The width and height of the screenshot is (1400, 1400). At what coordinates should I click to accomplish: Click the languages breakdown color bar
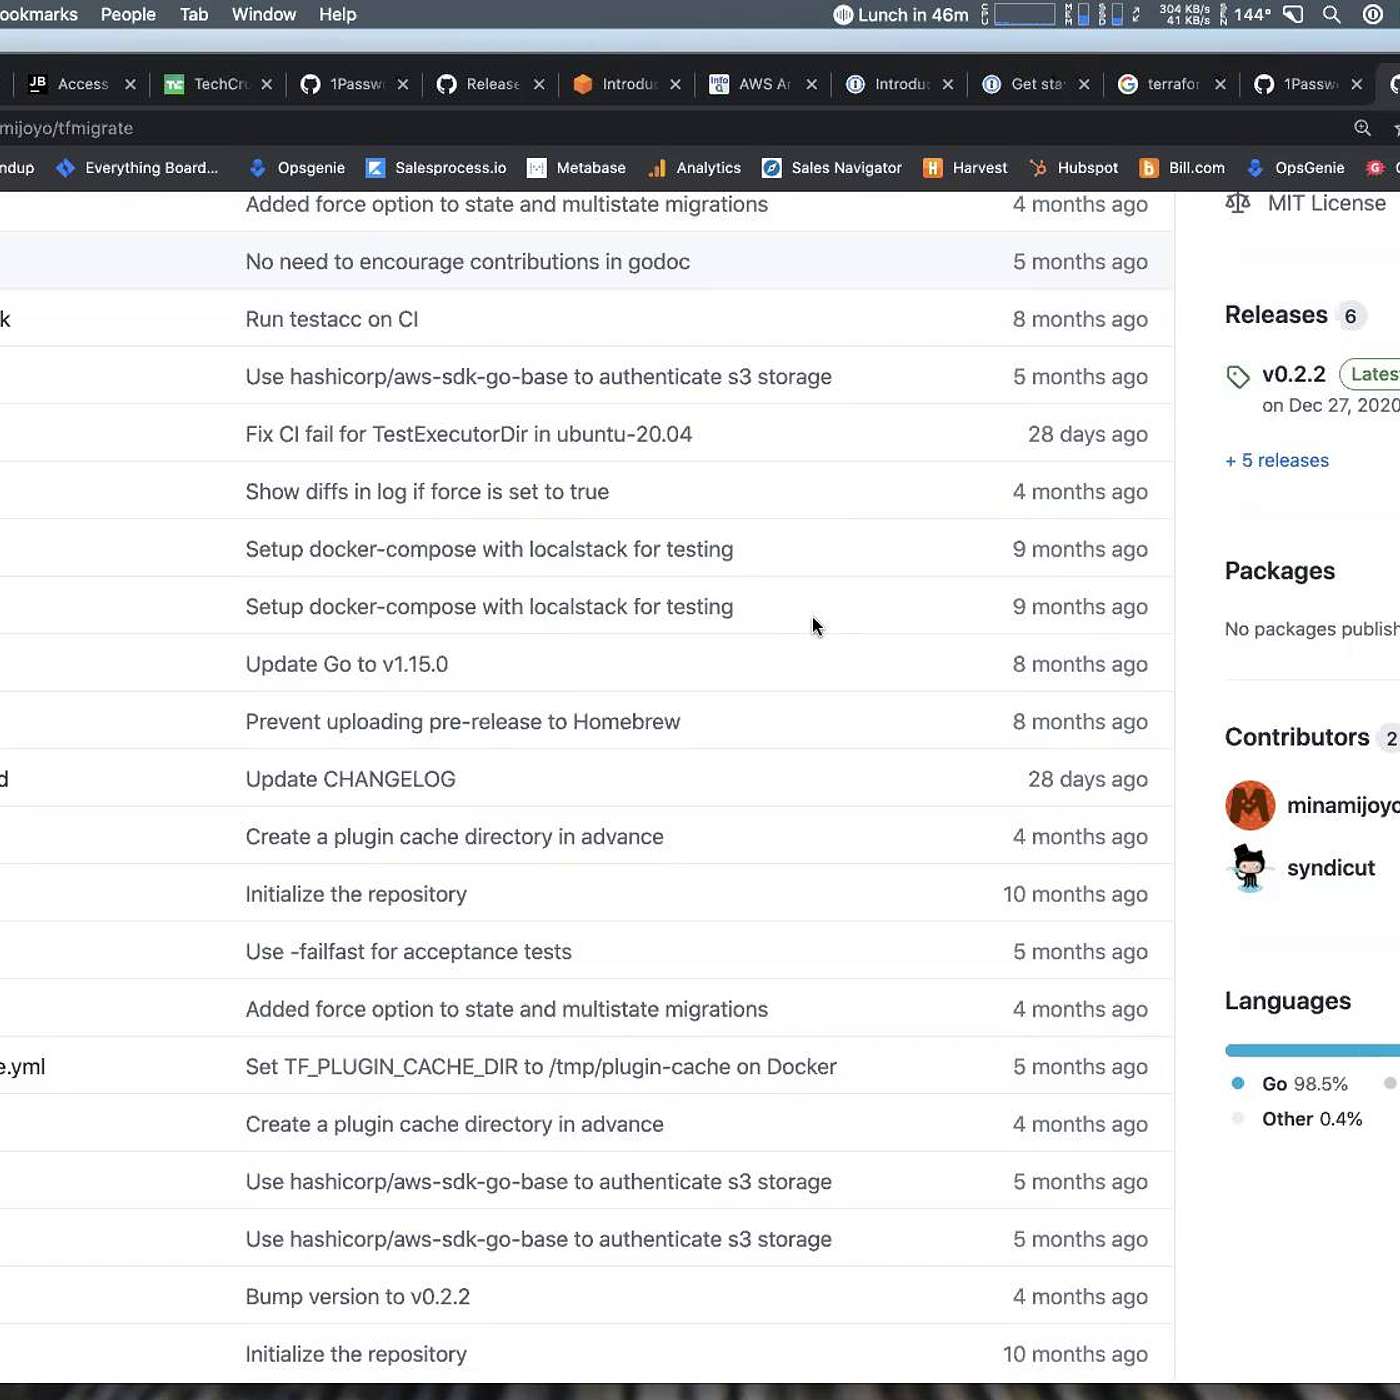point(1310,1050)
